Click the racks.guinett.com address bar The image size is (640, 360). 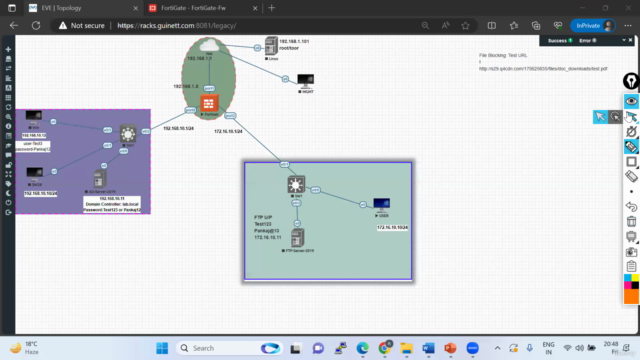click(177, 25)
